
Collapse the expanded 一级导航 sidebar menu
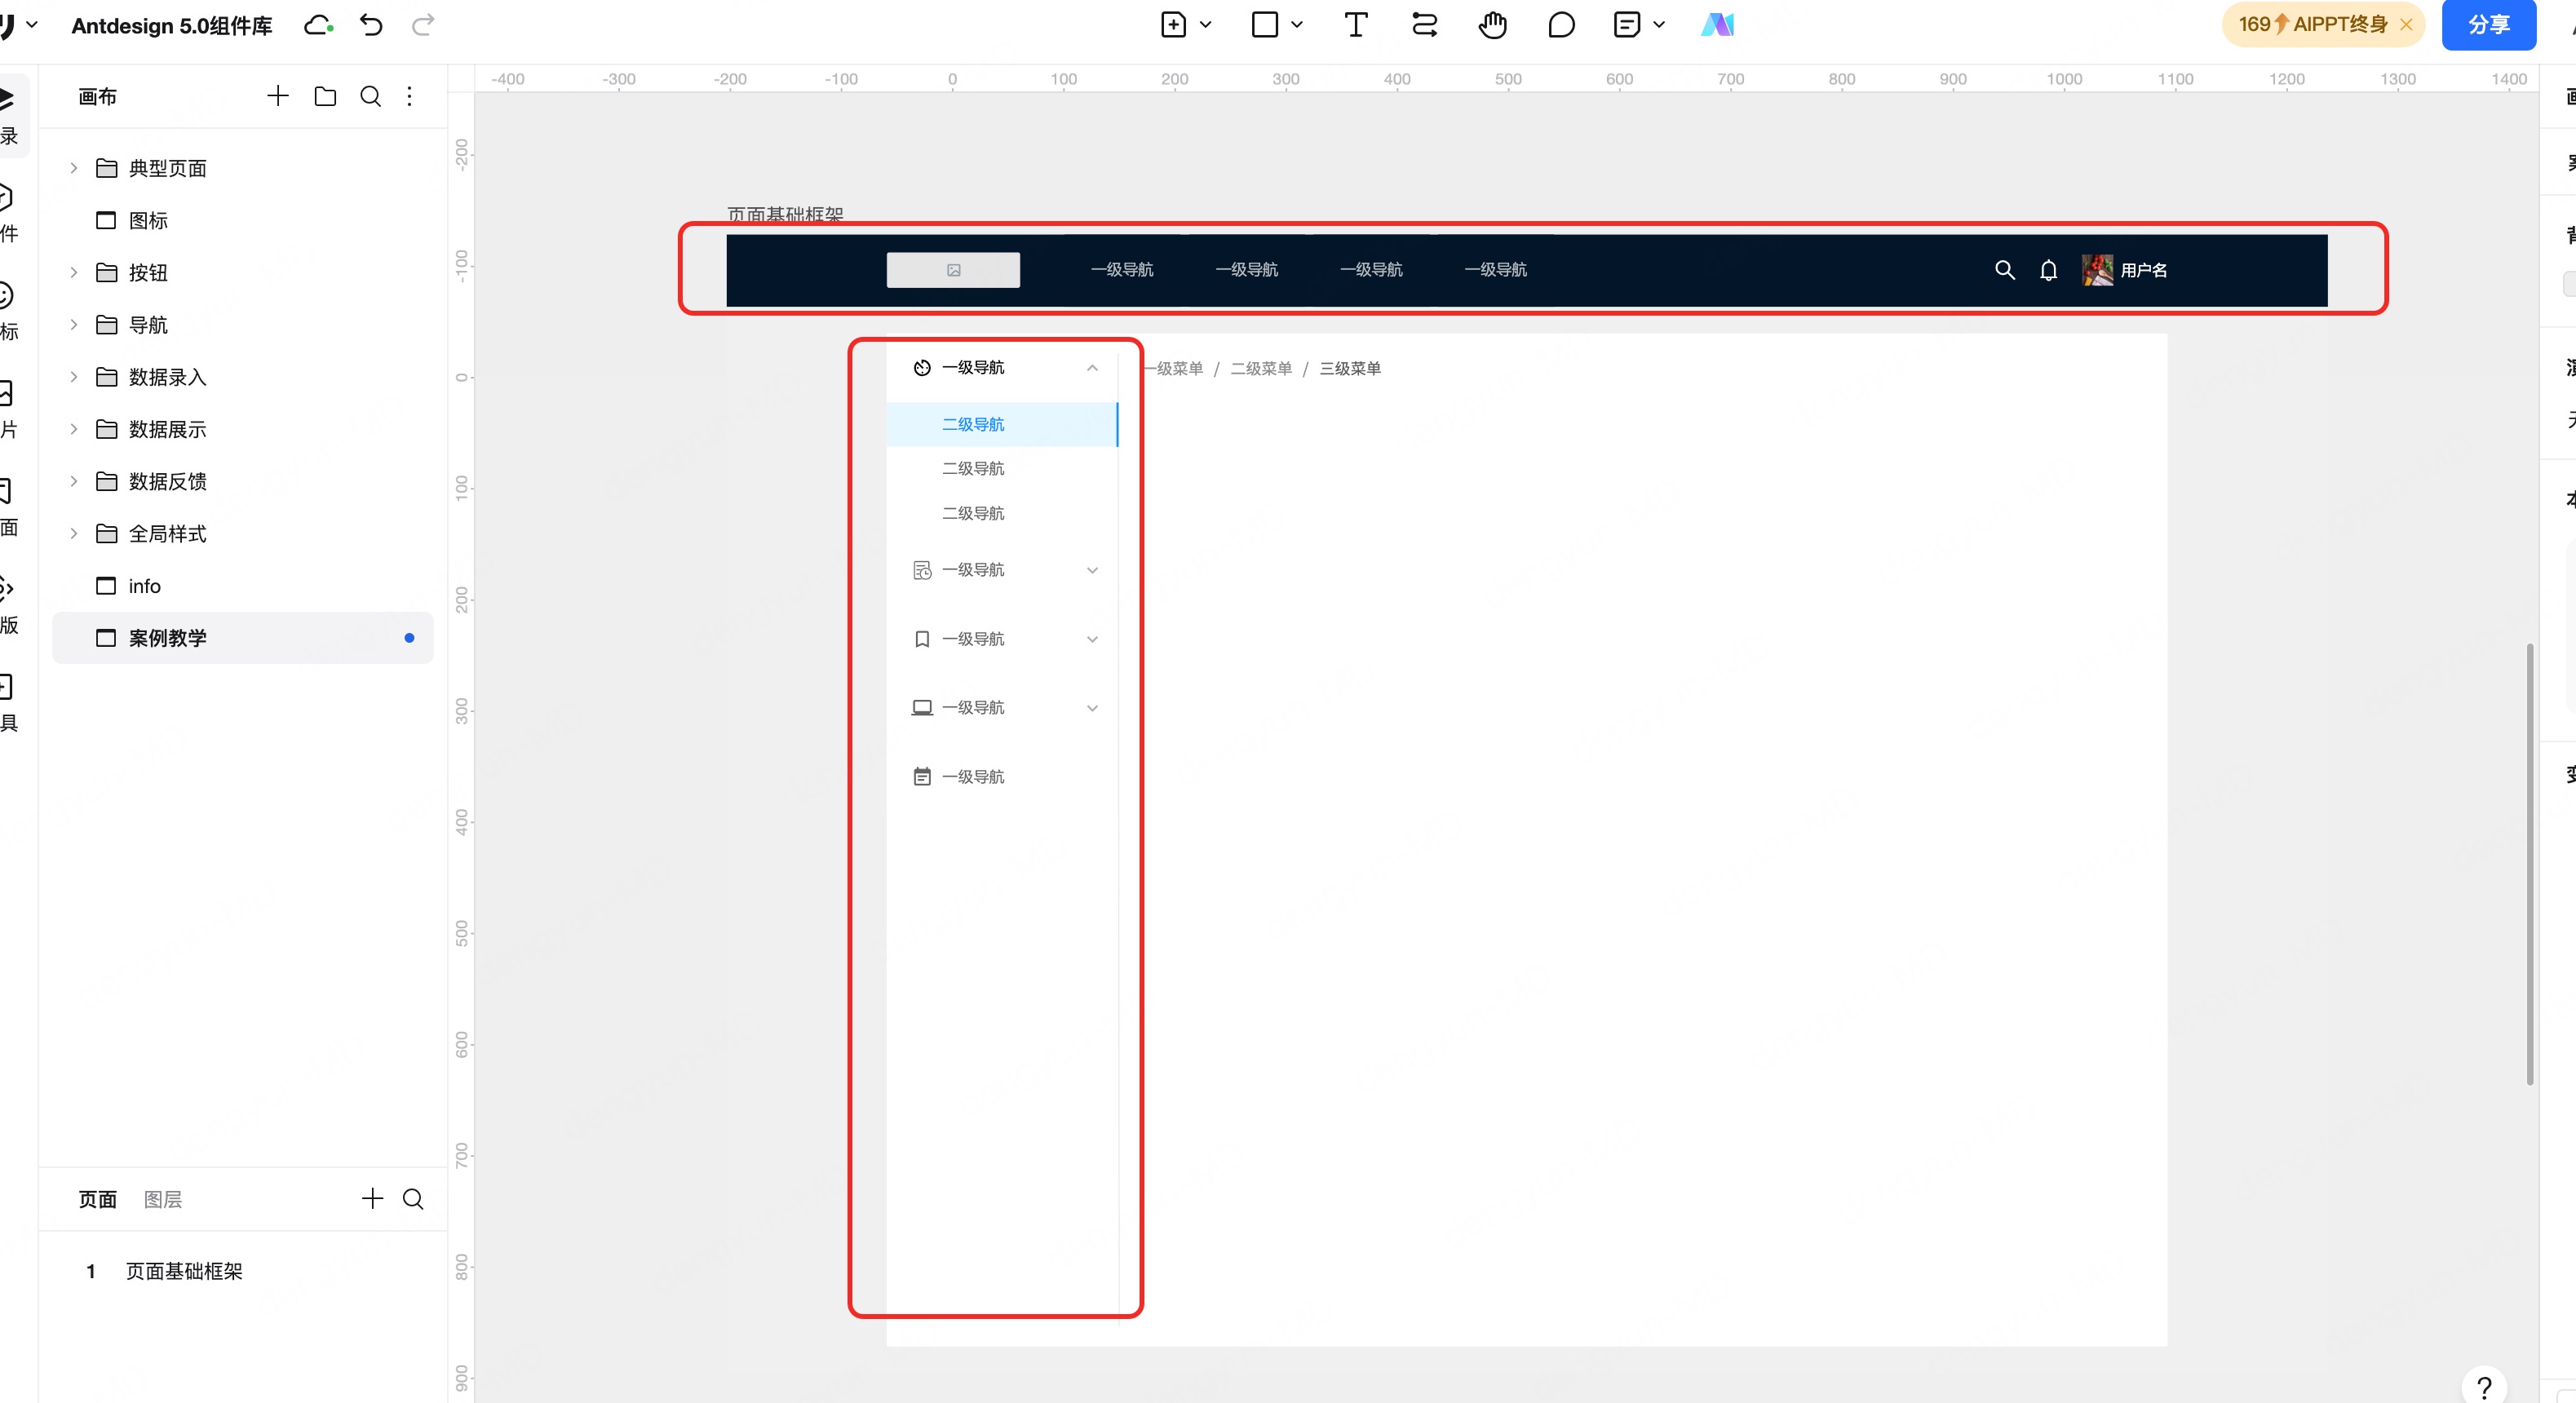click(1093, 368)
